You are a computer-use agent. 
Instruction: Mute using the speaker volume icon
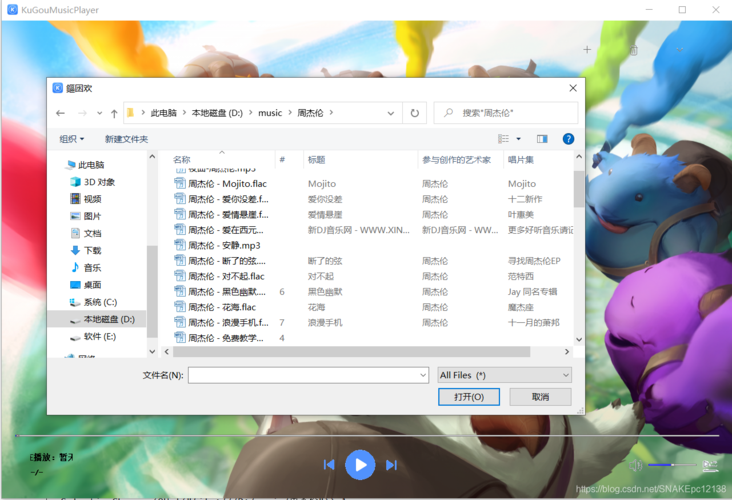635,465
